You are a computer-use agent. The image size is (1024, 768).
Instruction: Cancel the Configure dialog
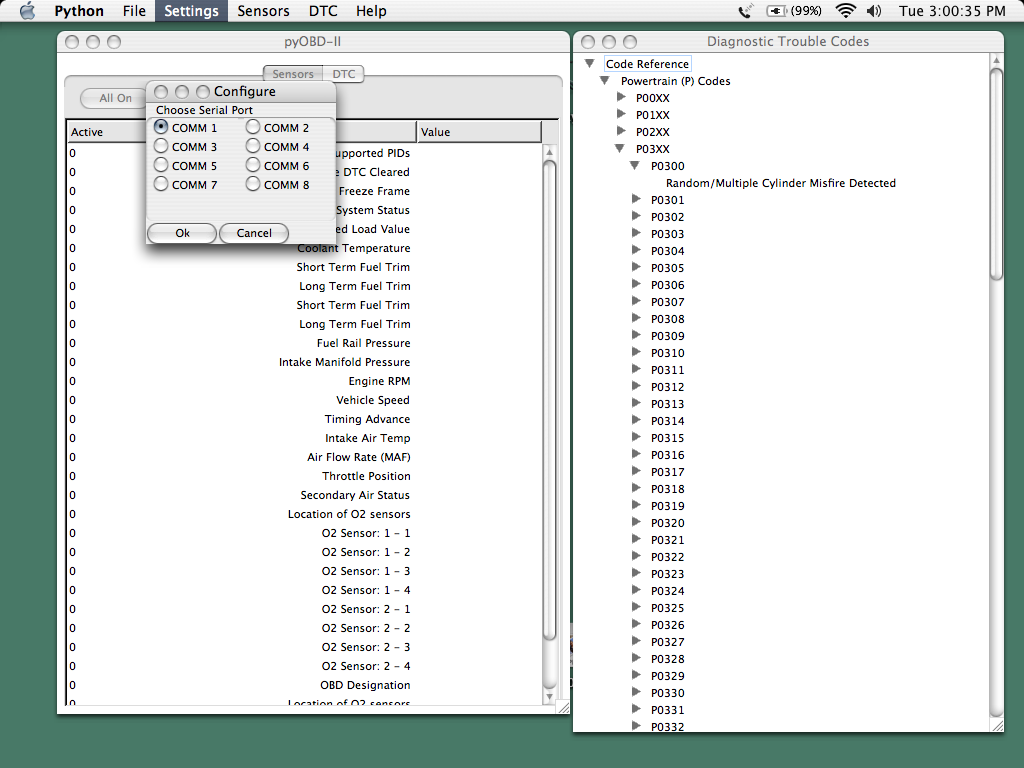(254, 233)
